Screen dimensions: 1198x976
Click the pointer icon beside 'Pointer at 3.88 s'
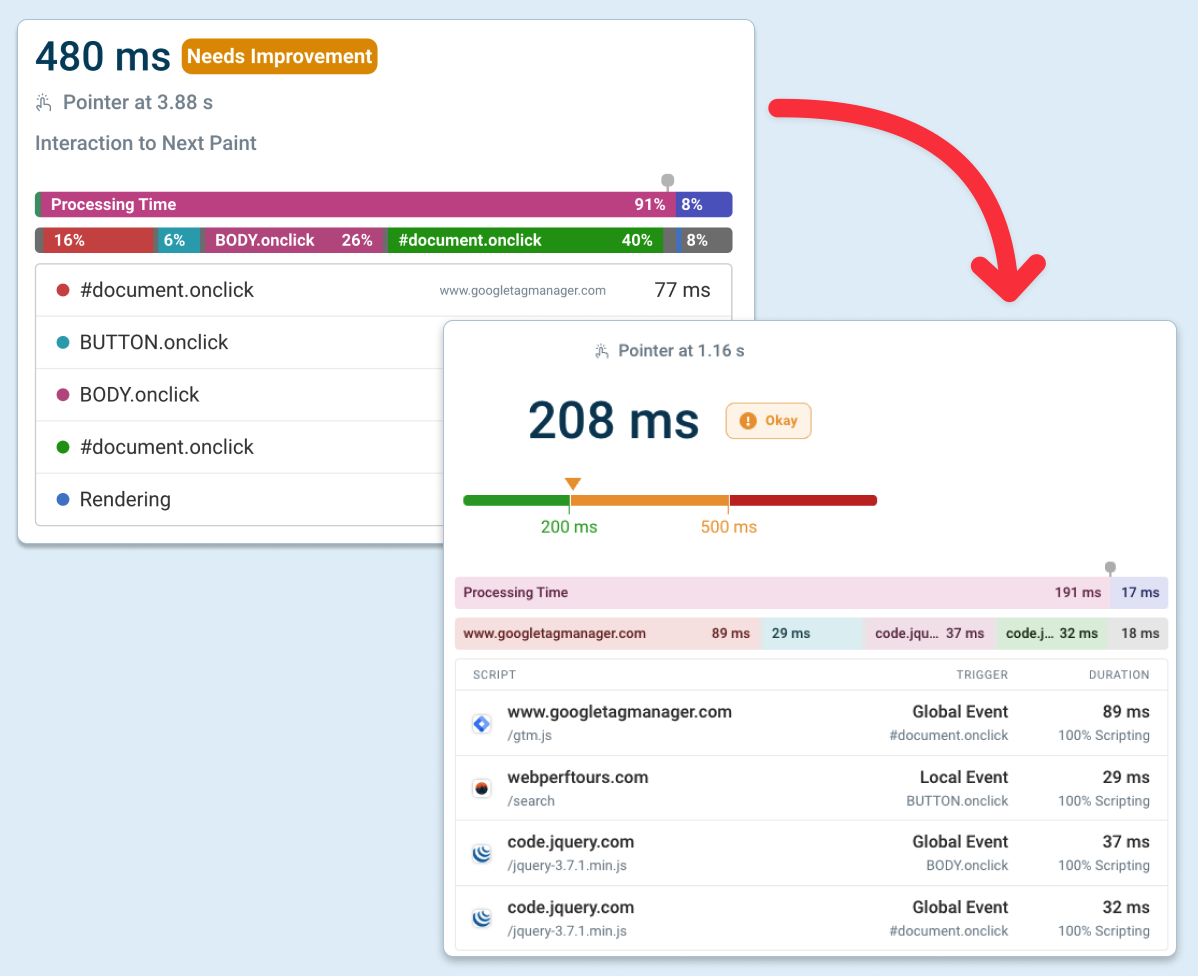click(x=44, y=103)
